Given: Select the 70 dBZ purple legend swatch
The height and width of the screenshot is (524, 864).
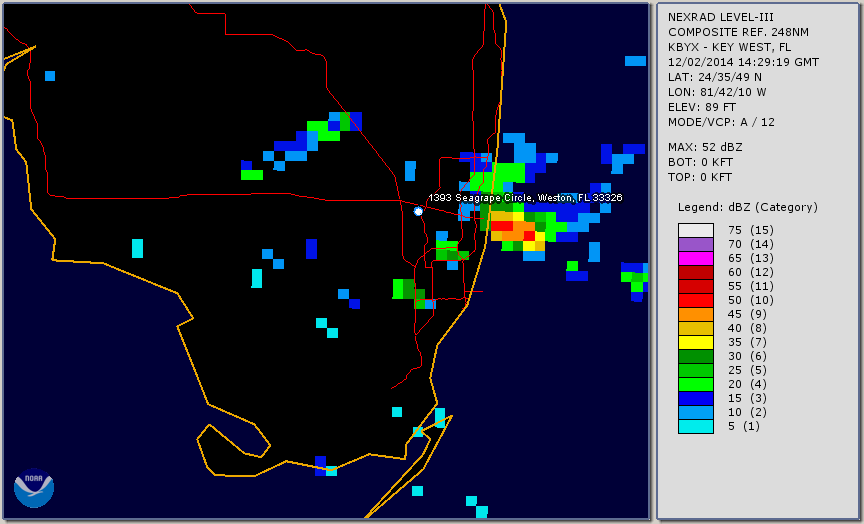Looking at the screenshot, I should pyautogui.click(x=696, y=244).
